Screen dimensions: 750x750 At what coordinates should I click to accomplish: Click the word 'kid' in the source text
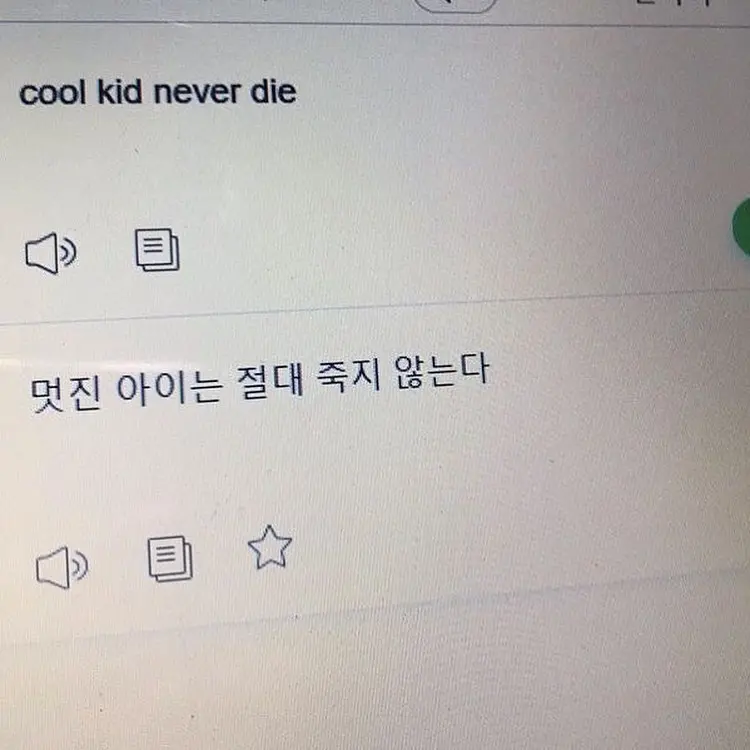[x=122, y=93]
